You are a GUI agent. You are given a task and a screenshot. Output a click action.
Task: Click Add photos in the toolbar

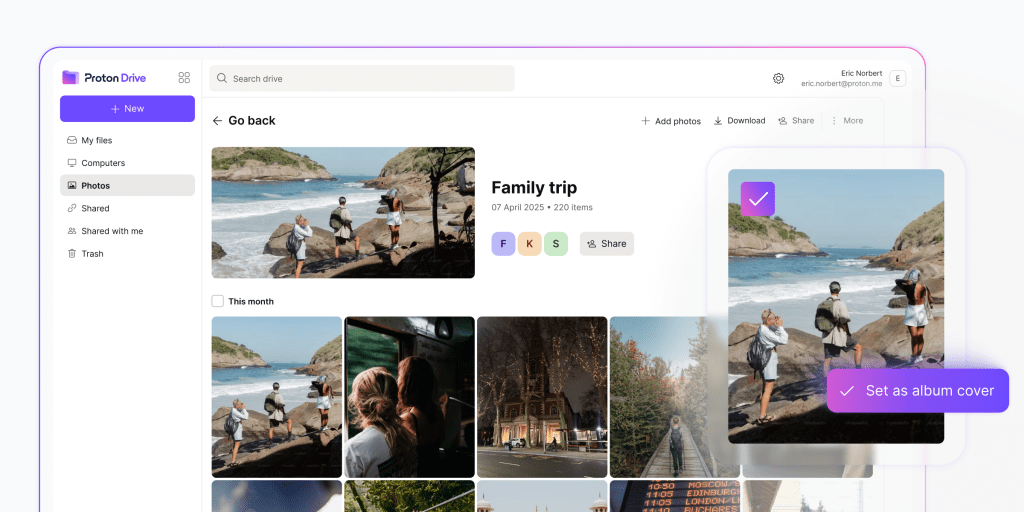671,121
